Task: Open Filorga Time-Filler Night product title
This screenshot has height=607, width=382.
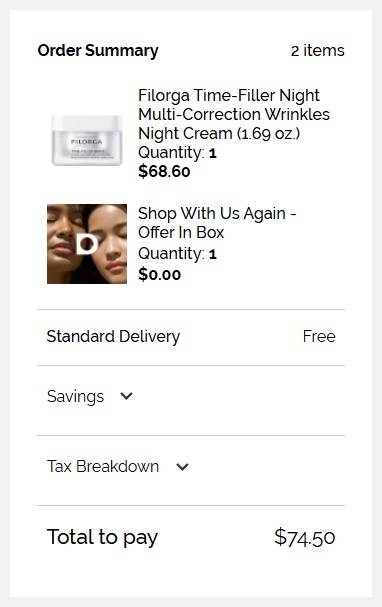Action: coord(234,114)
